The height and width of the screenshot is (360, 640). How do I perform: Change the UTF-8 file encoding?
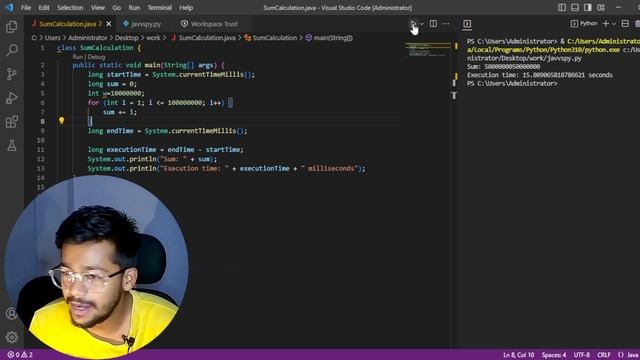582,355
